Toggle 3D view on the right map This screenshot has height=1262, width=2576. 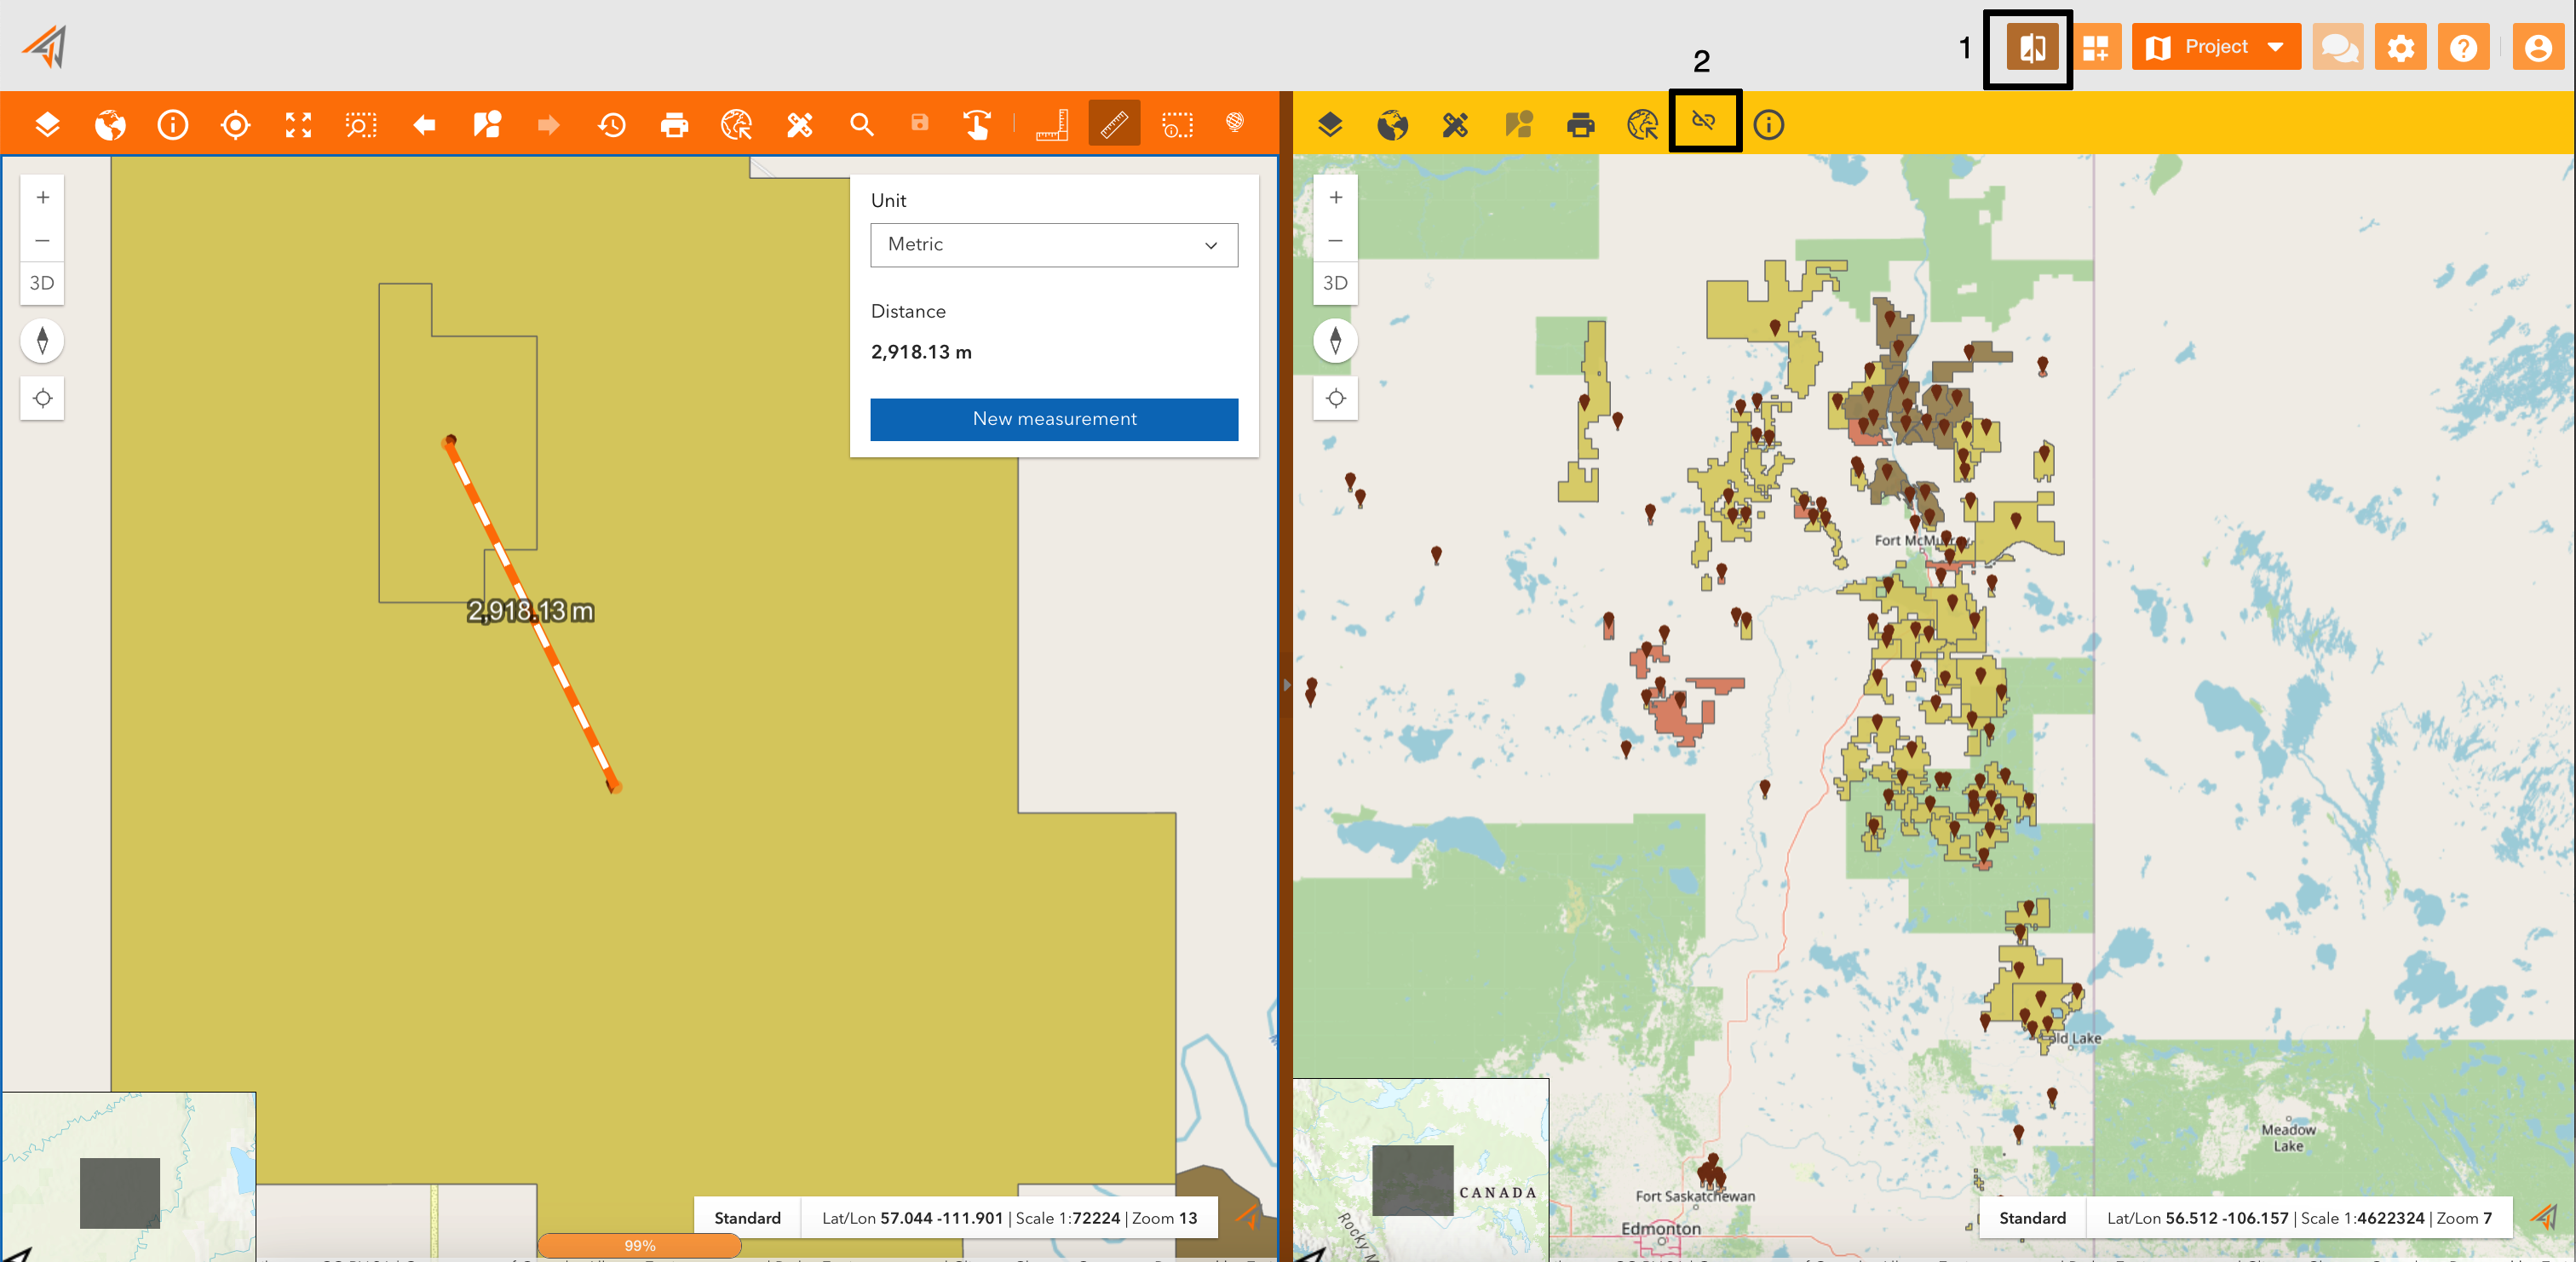[x=1335, y=283]
